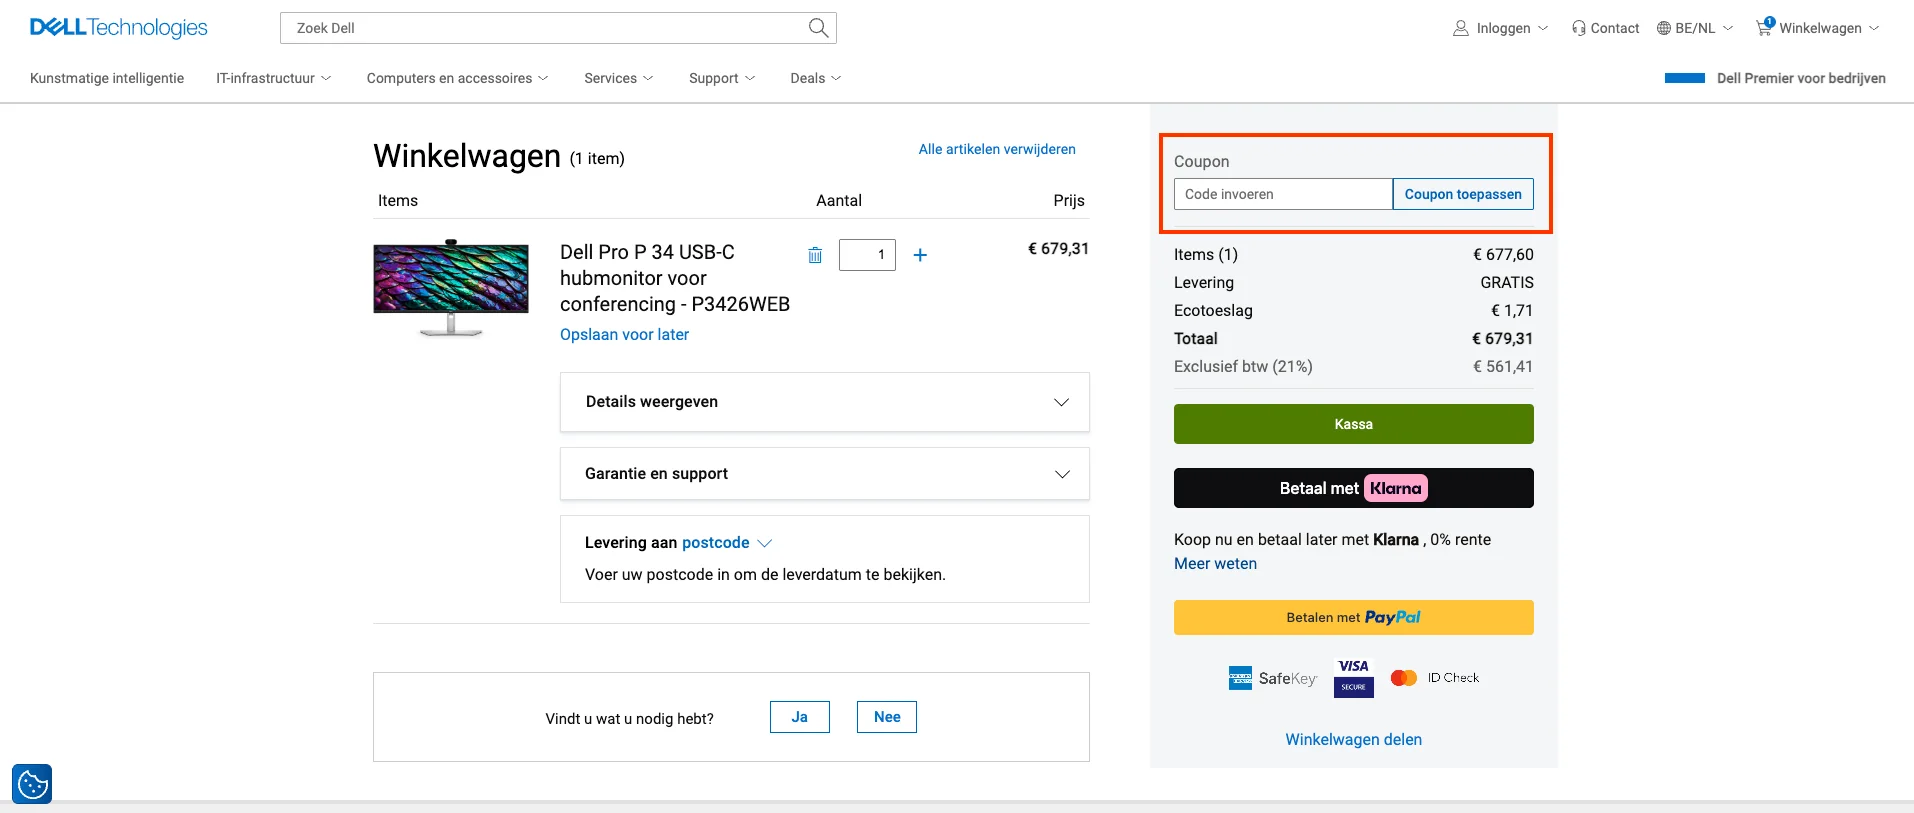Click the Coupon toepassen button

point(1463,194)
